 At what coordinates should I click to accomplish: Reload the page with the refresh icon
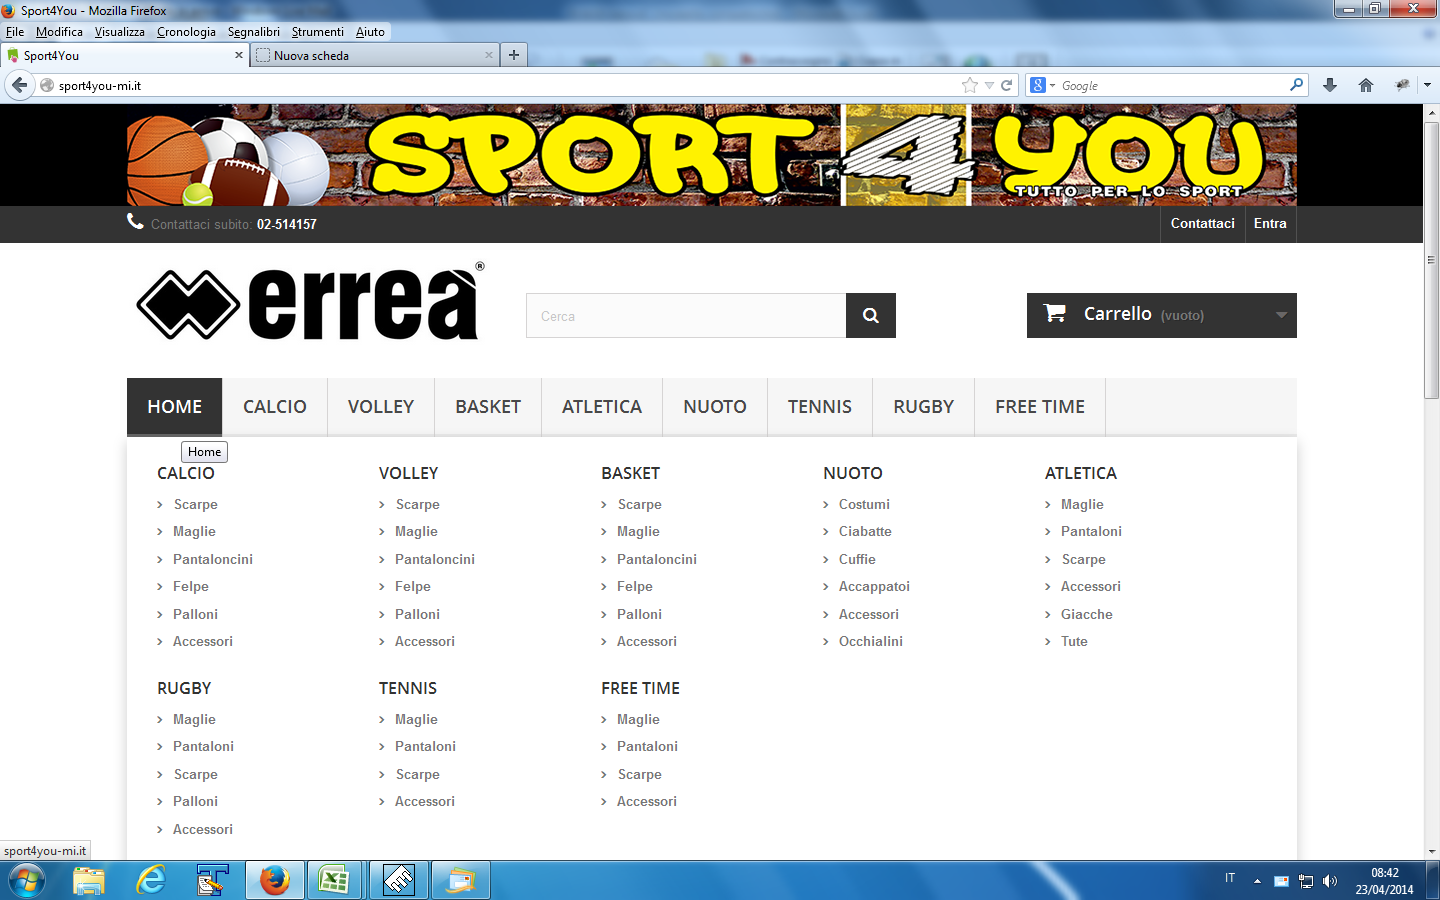(x=1007, y=86)
